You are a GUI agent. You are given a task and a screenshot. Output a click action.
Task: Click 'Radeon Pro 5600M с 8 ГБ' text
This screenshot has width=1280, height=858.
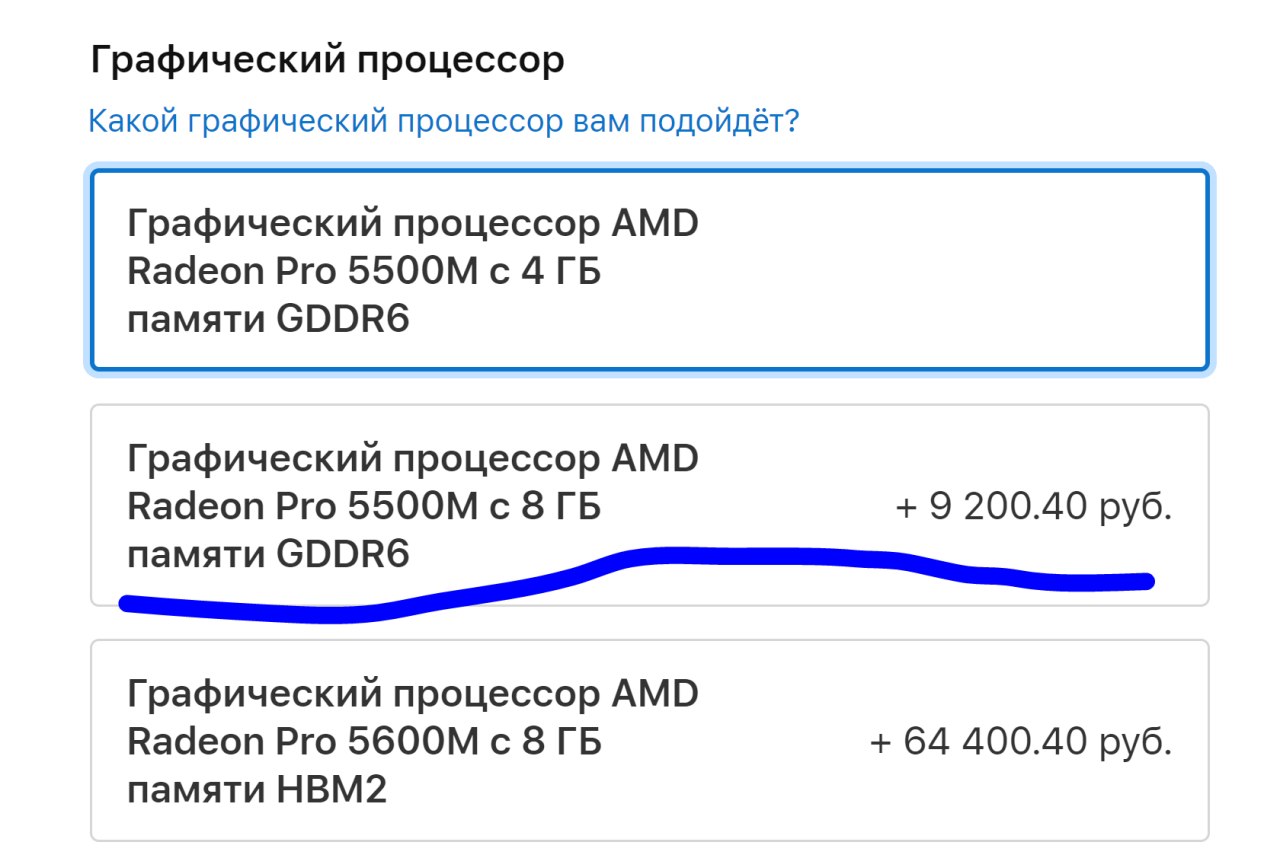click(x=364, y=743)
